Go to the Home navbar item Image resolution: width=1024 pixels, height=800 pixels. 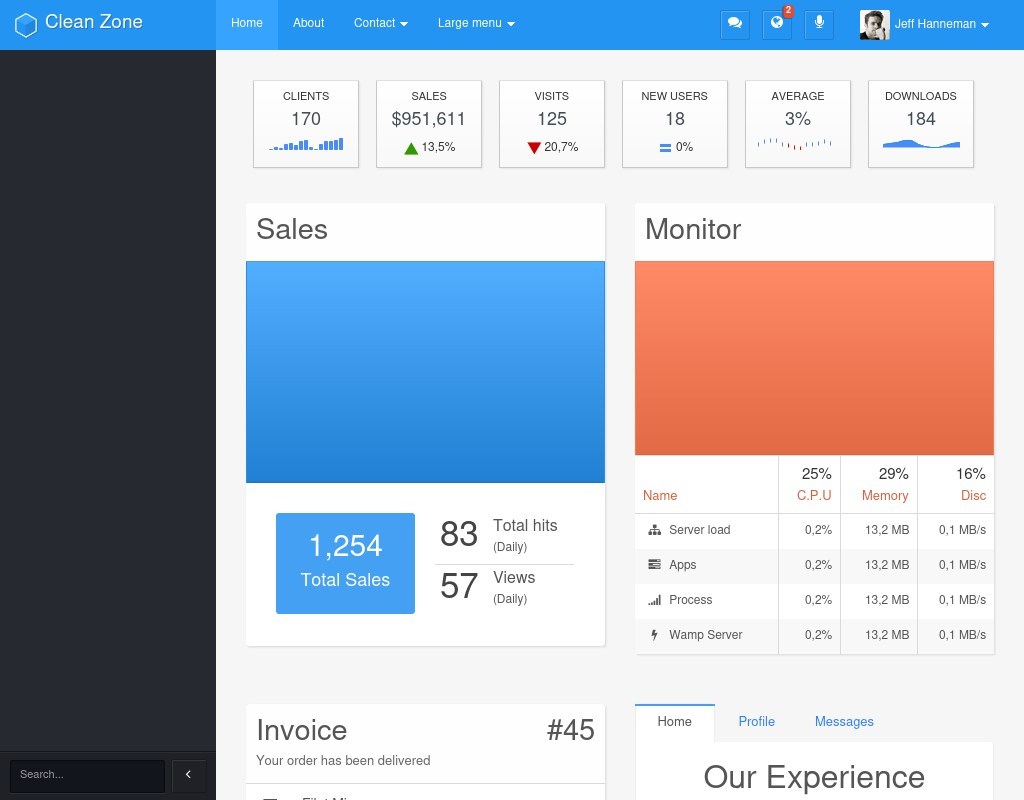pos(247,24)
